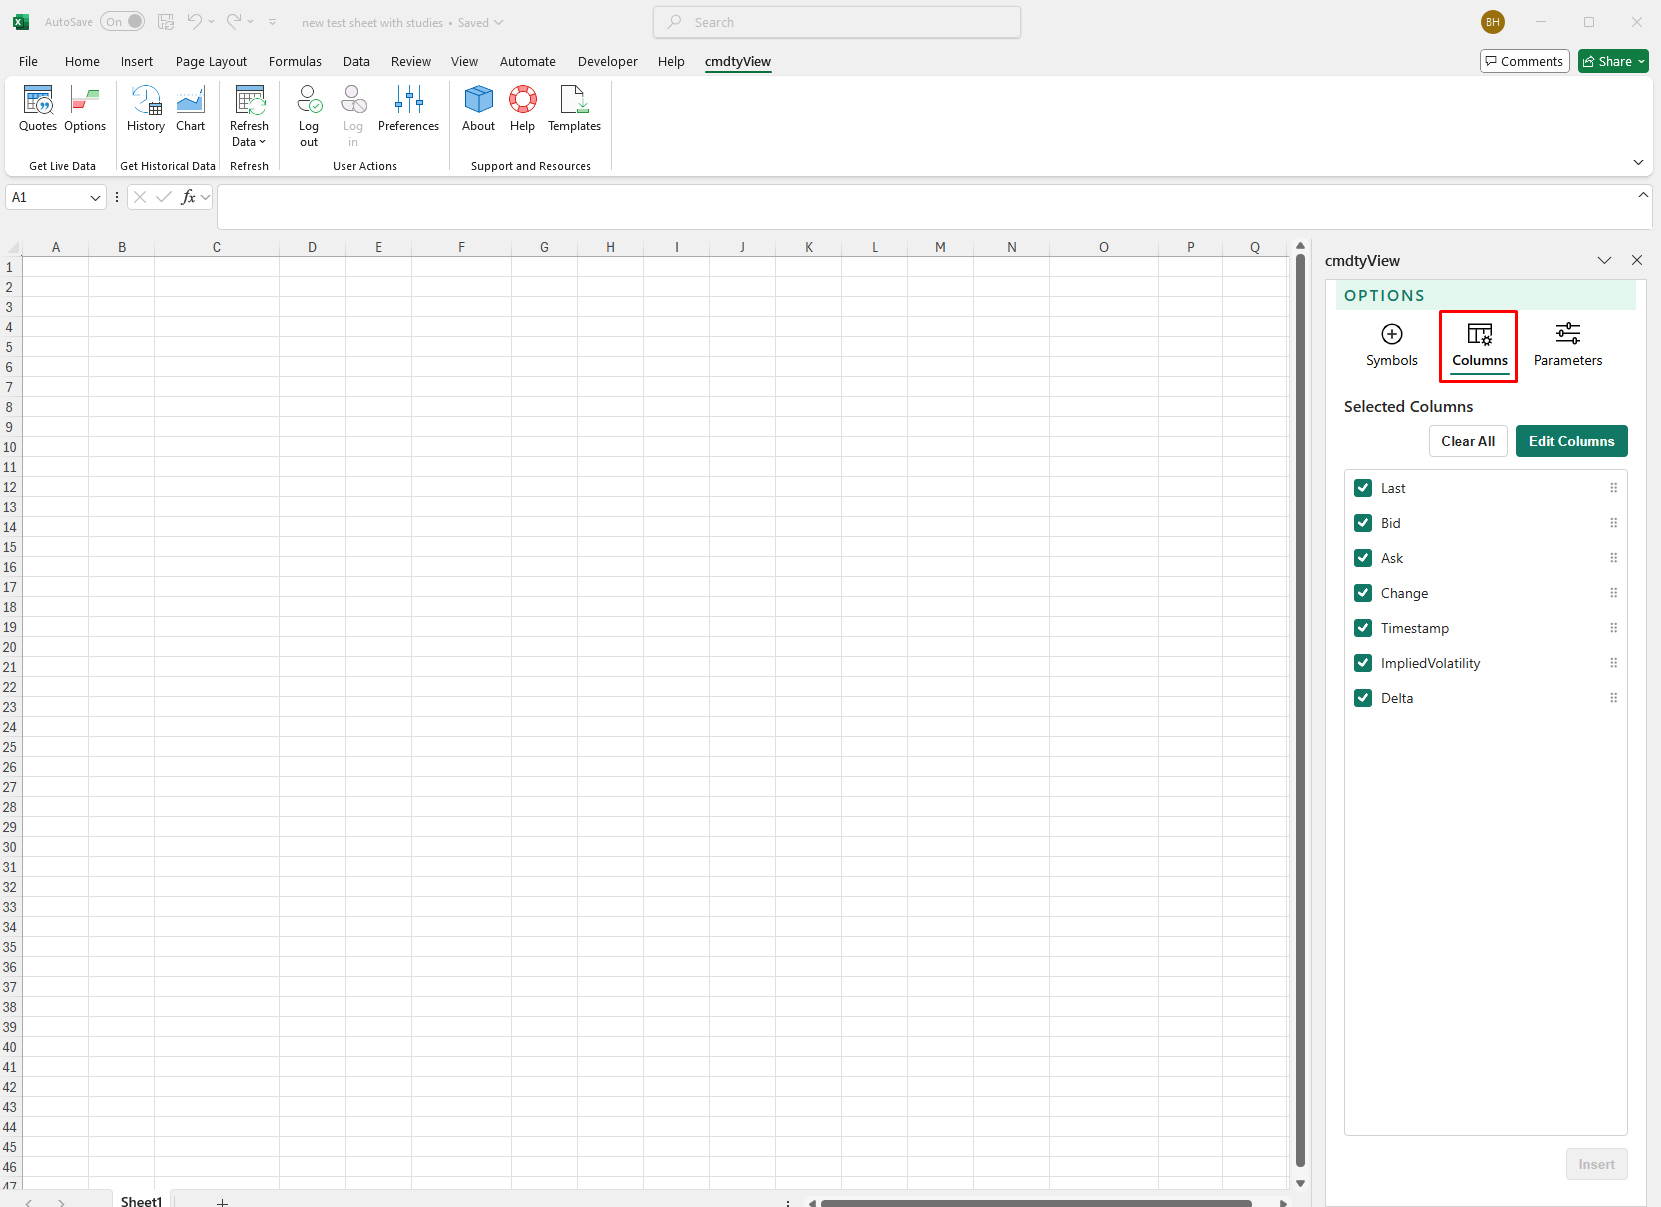Click drag handle for Ask column
Viewport: 1661px width, 1207px height.
click(x=1613, y=558)
